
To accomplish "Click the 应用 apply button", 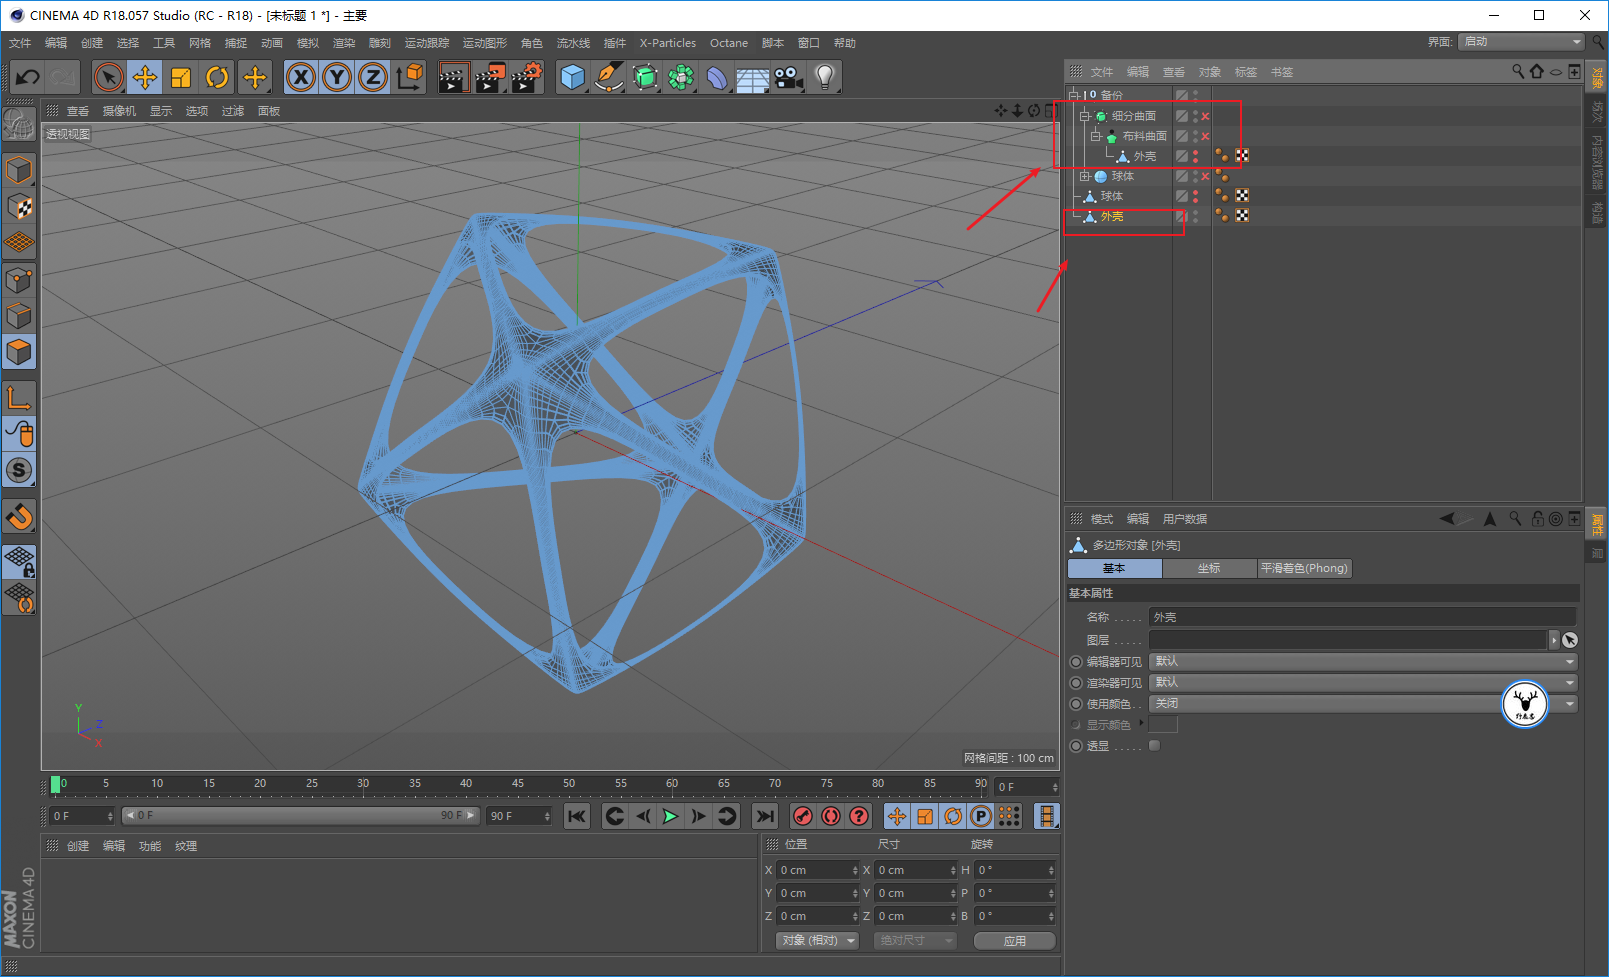I will [1015, 940].
